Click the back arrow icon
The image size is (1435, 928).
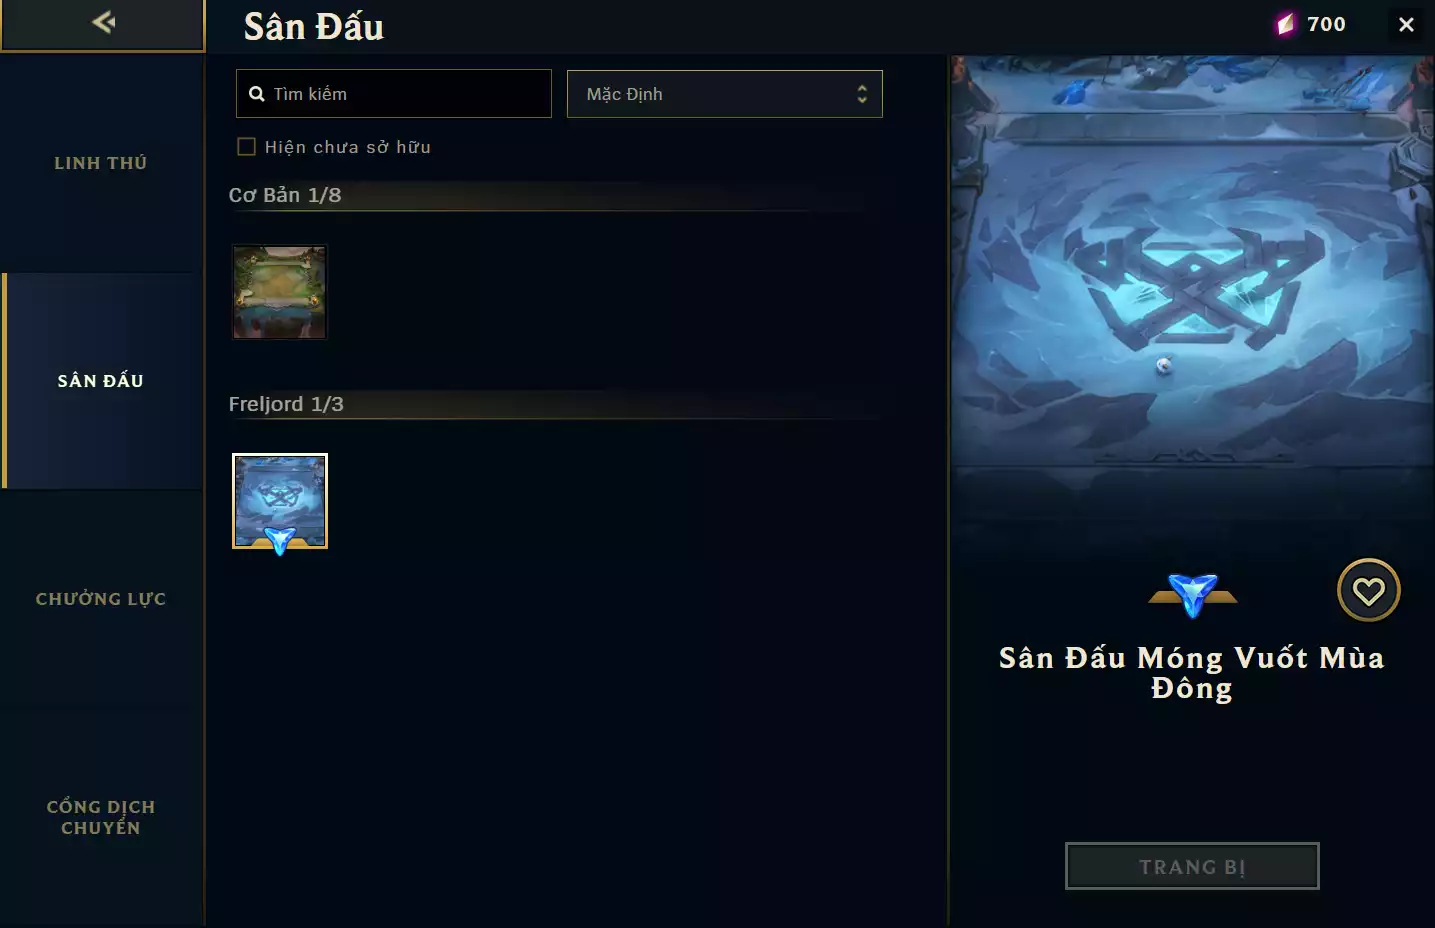click(103, 22)
